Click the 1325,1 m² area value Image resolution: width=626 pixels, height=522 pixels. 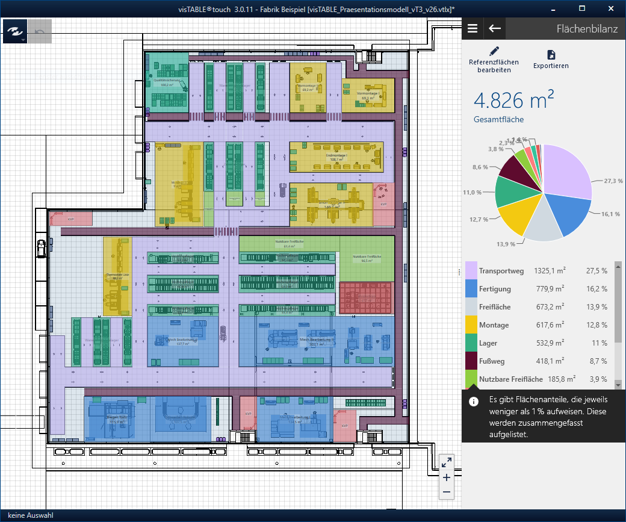click(550, 271)
